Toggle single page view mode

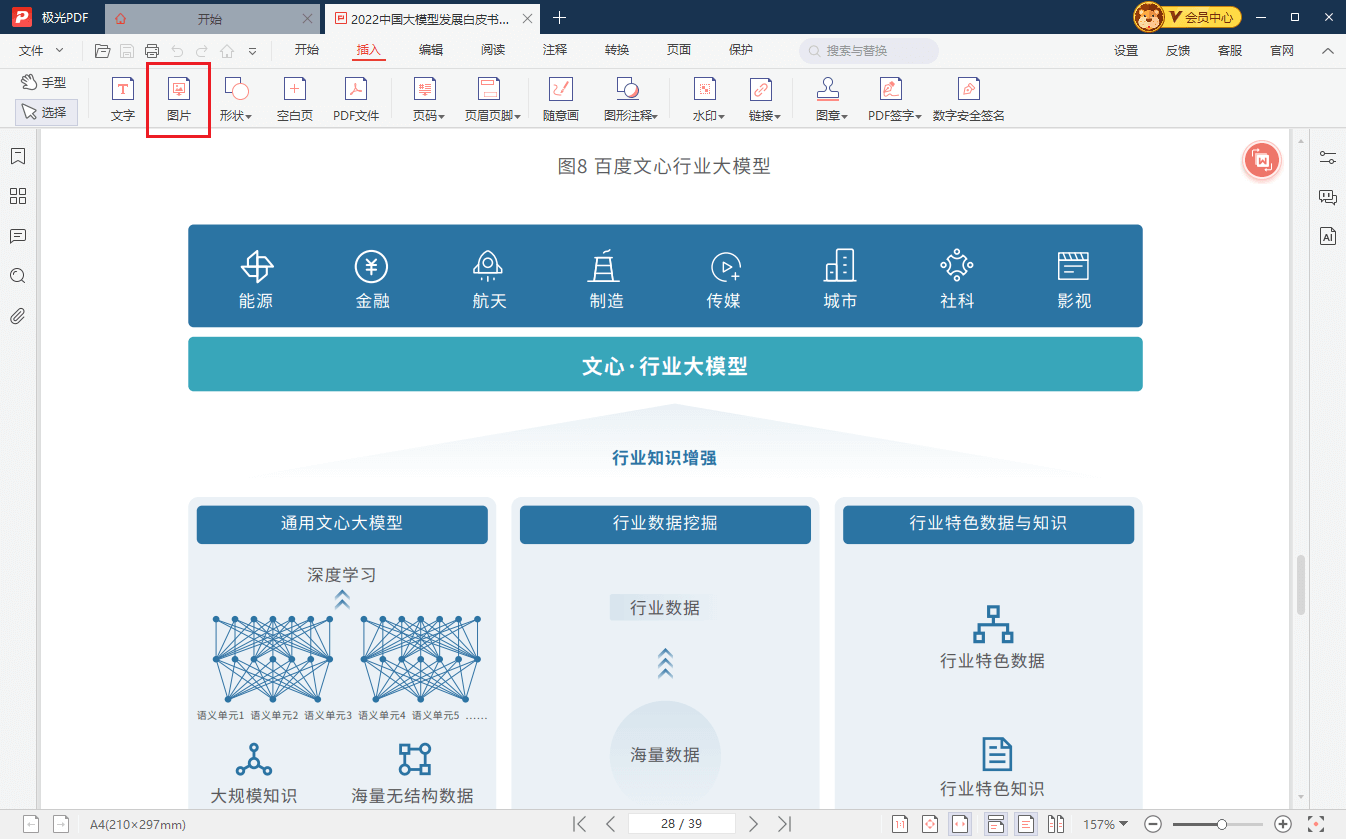(1026, 824)
